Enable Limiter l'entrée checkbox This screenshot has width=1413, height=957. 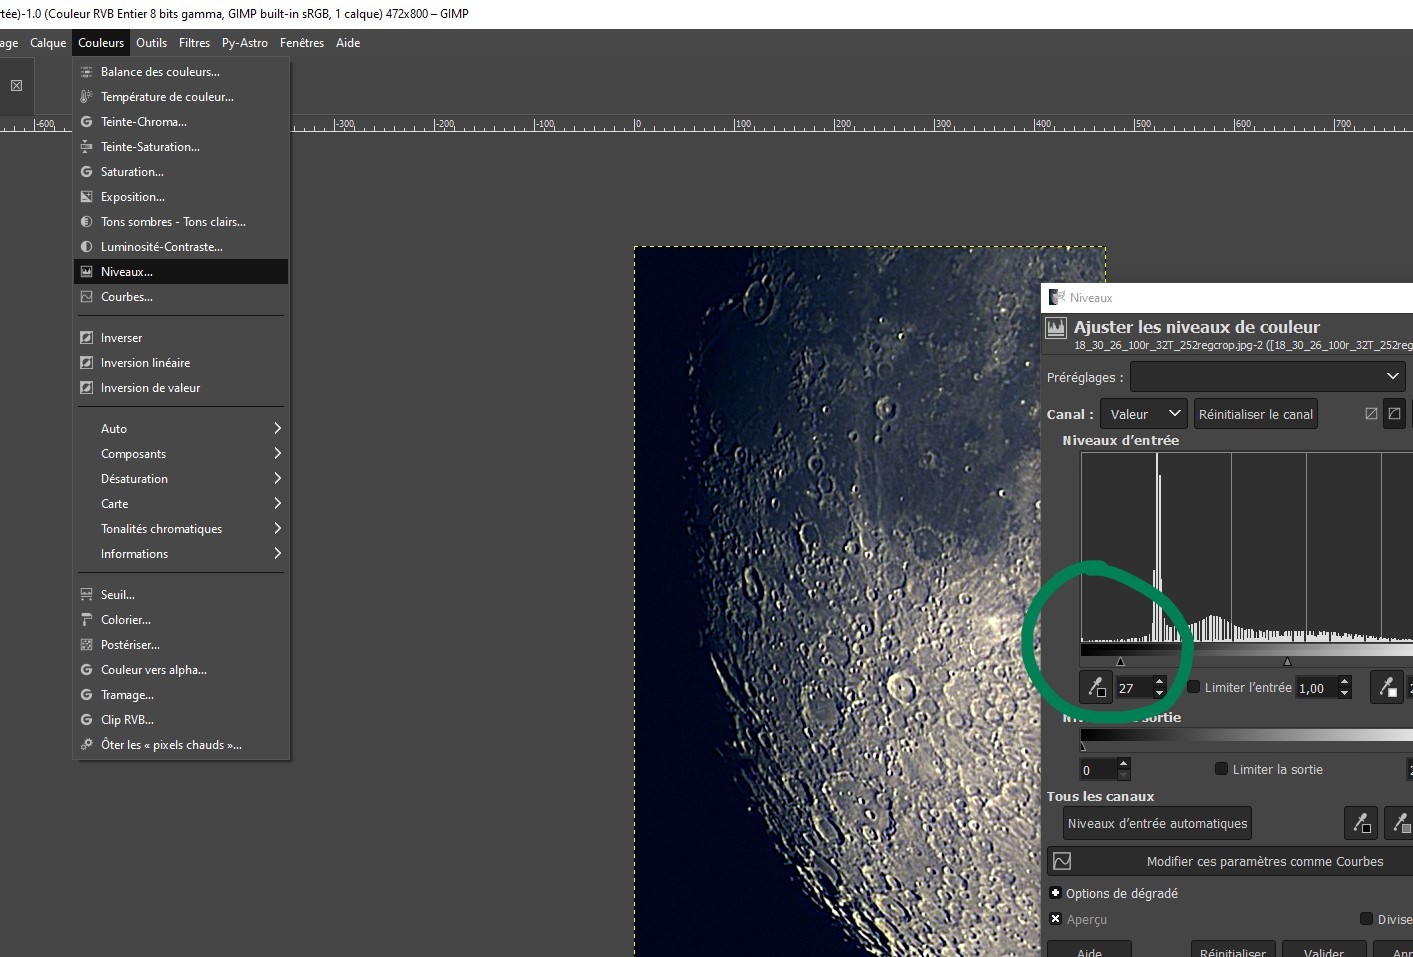(1193, 687)
